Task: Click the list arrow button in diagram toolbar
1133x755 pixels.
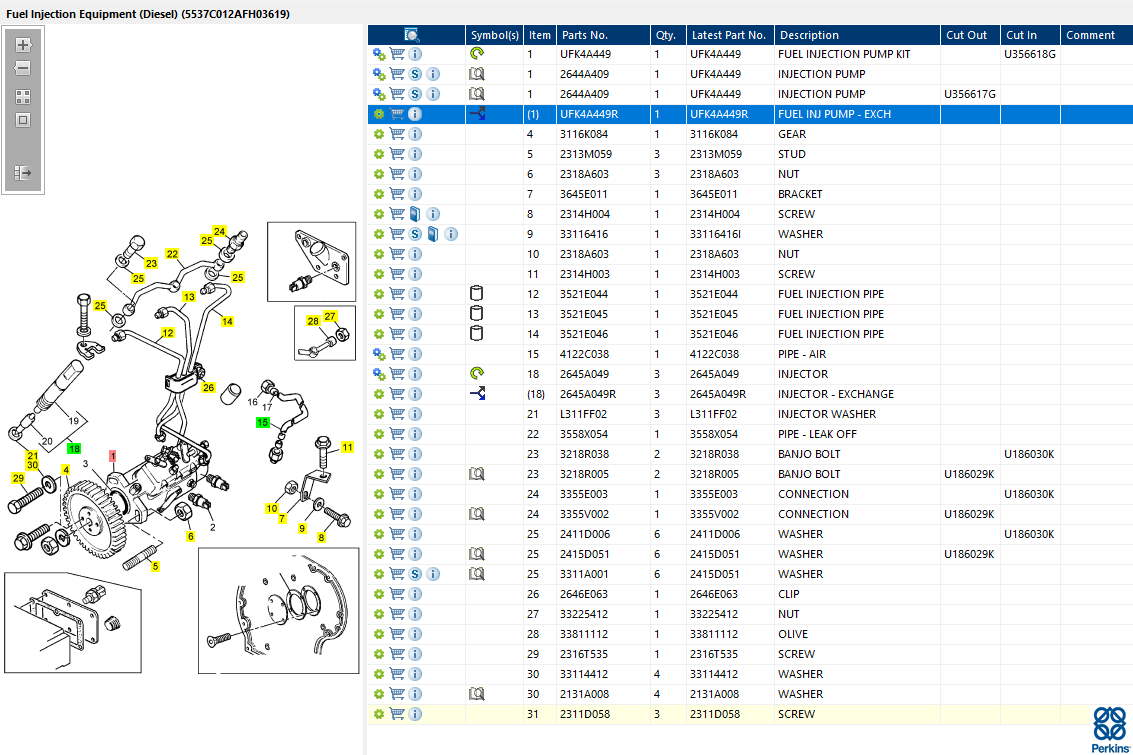Action: pos(23,173)
